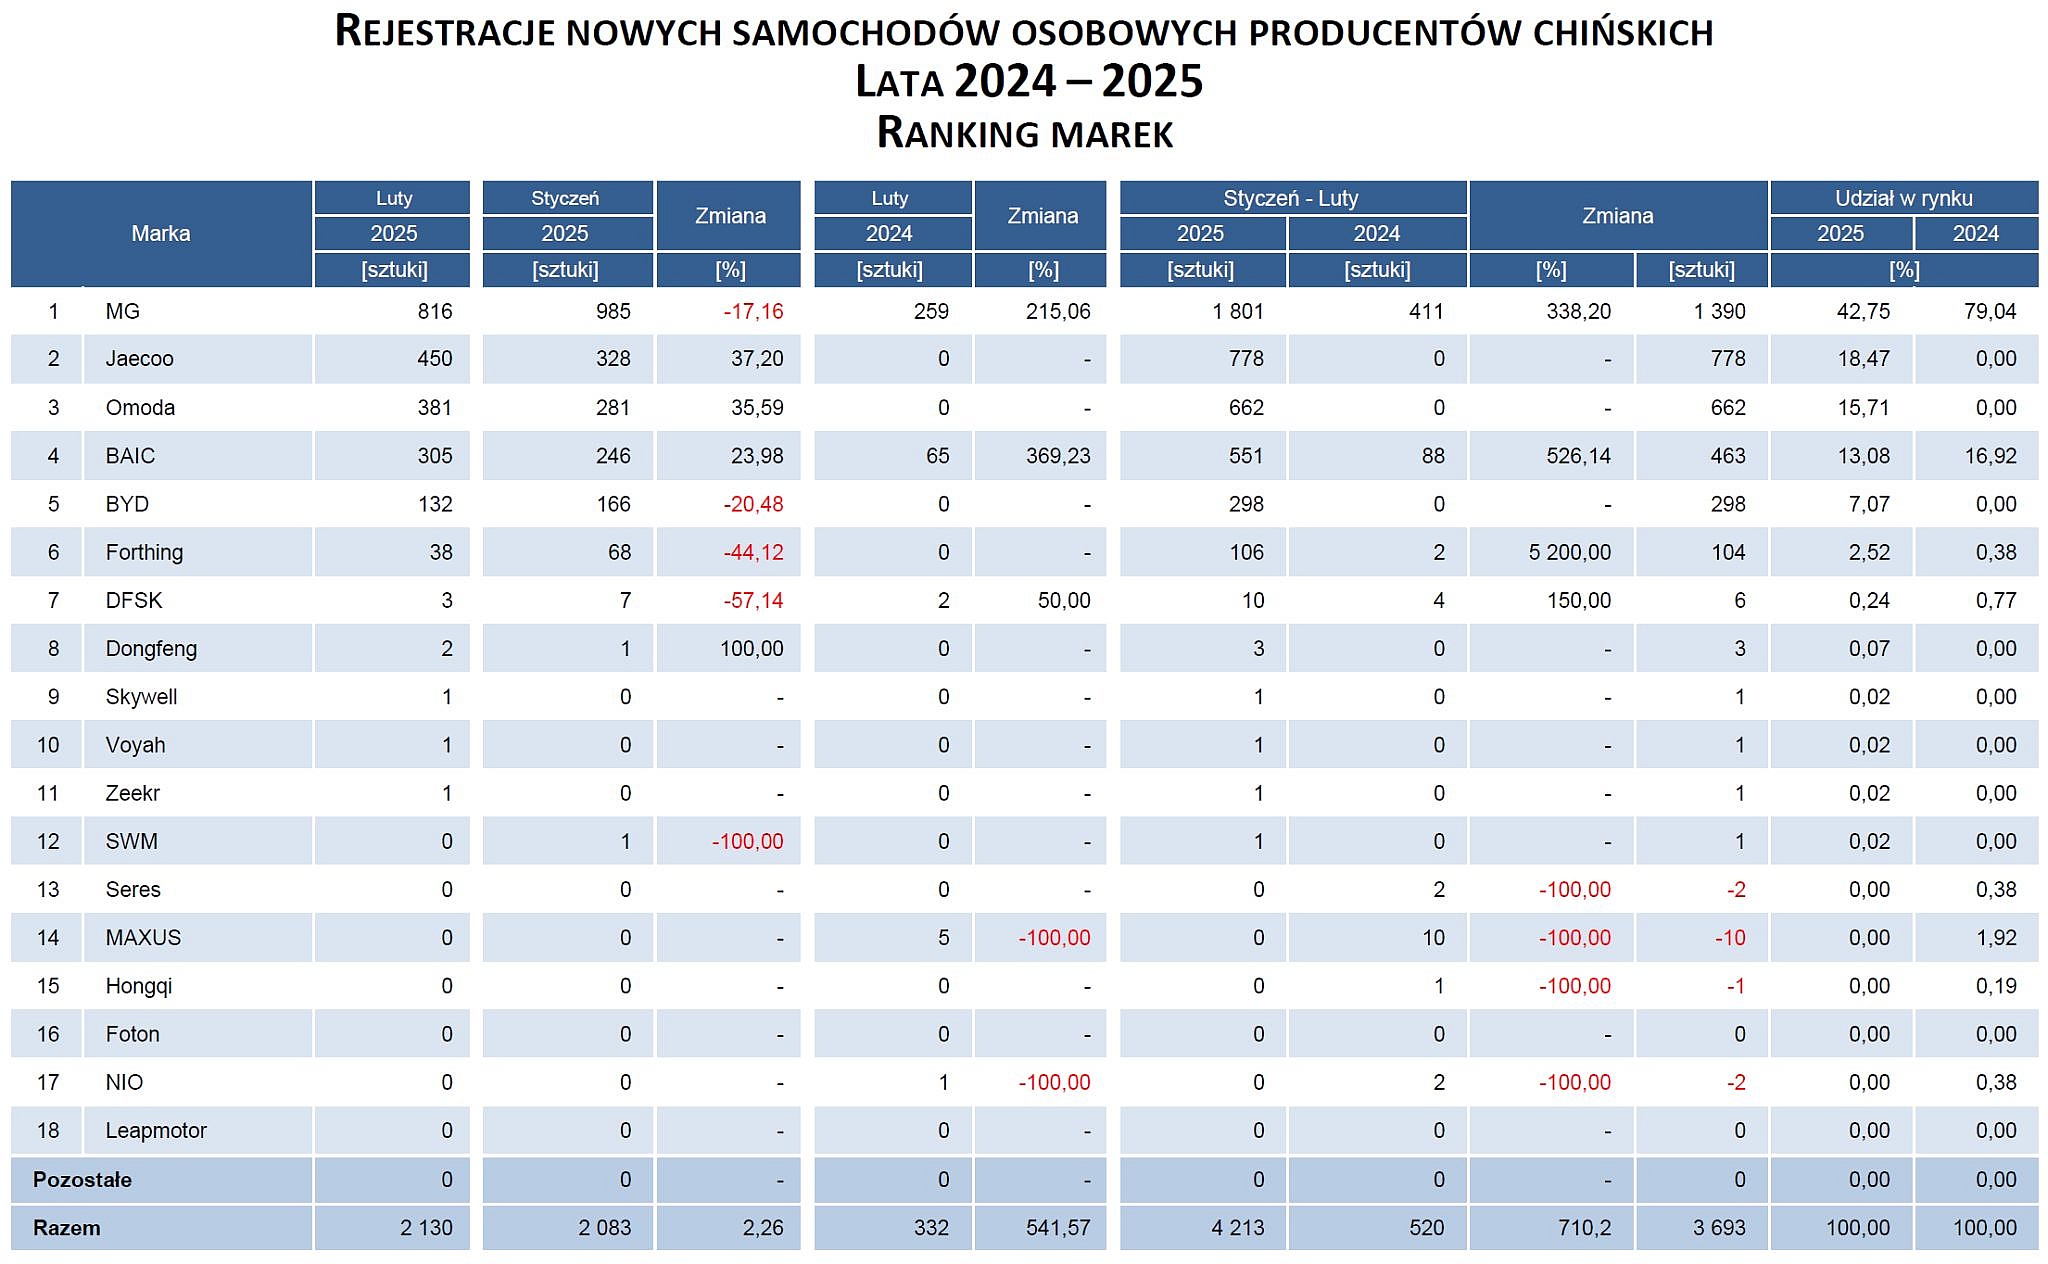The width and height of the screenshot is (2048, 1264).
Task: Click the 'Hongqi' brand name
Action: (x=139, y=986)
